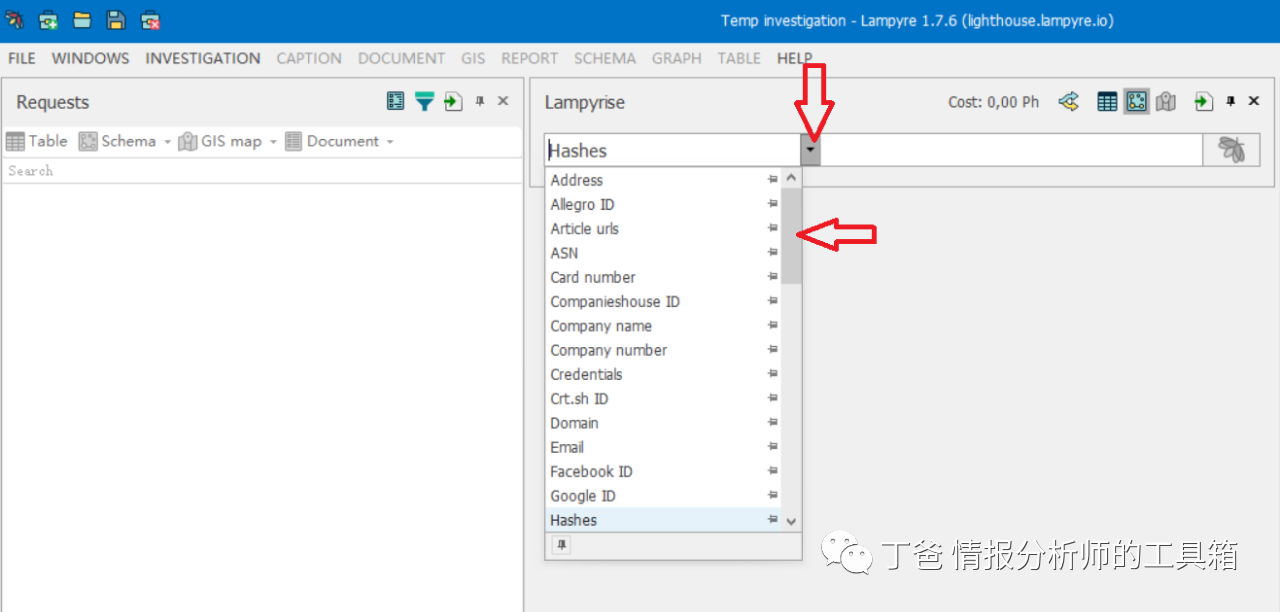Expand the Document dropdown arrow in Requests
This screenshot has width=1280, height=612.
pyautogui.click(x=390, y=142)
